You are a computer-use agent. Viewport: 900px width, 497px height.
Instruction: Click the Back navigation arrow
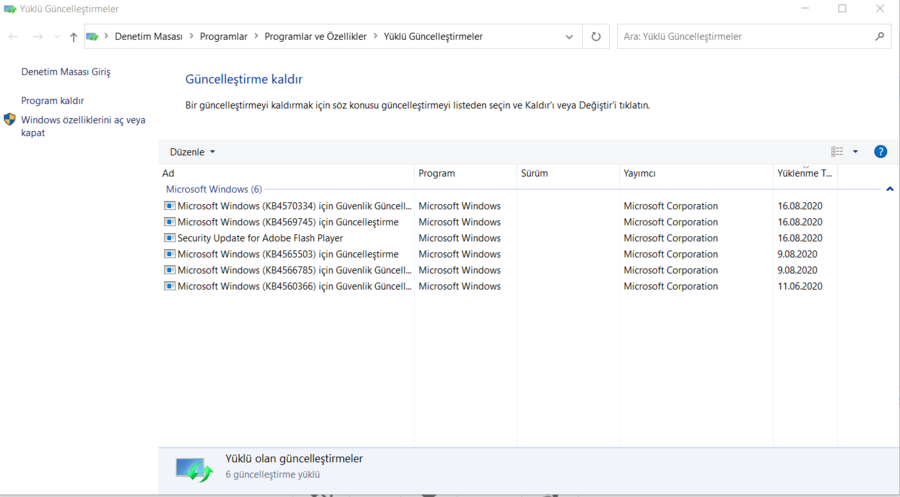13,37
